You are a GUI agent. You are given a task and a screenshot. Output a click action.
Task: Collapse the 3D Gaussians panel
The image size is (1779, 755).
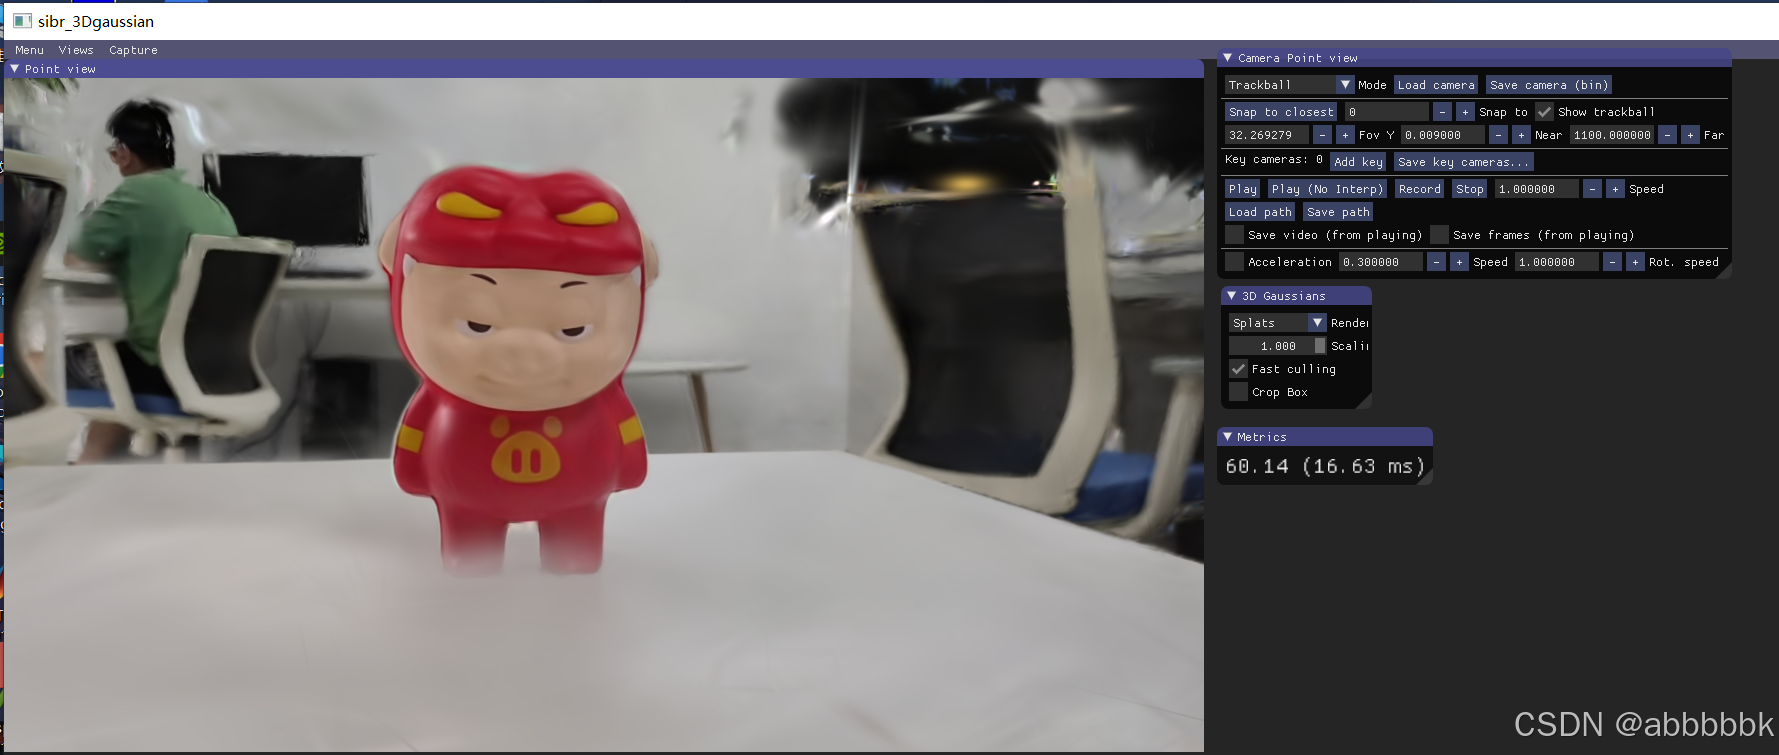(x=1232, y=296)
